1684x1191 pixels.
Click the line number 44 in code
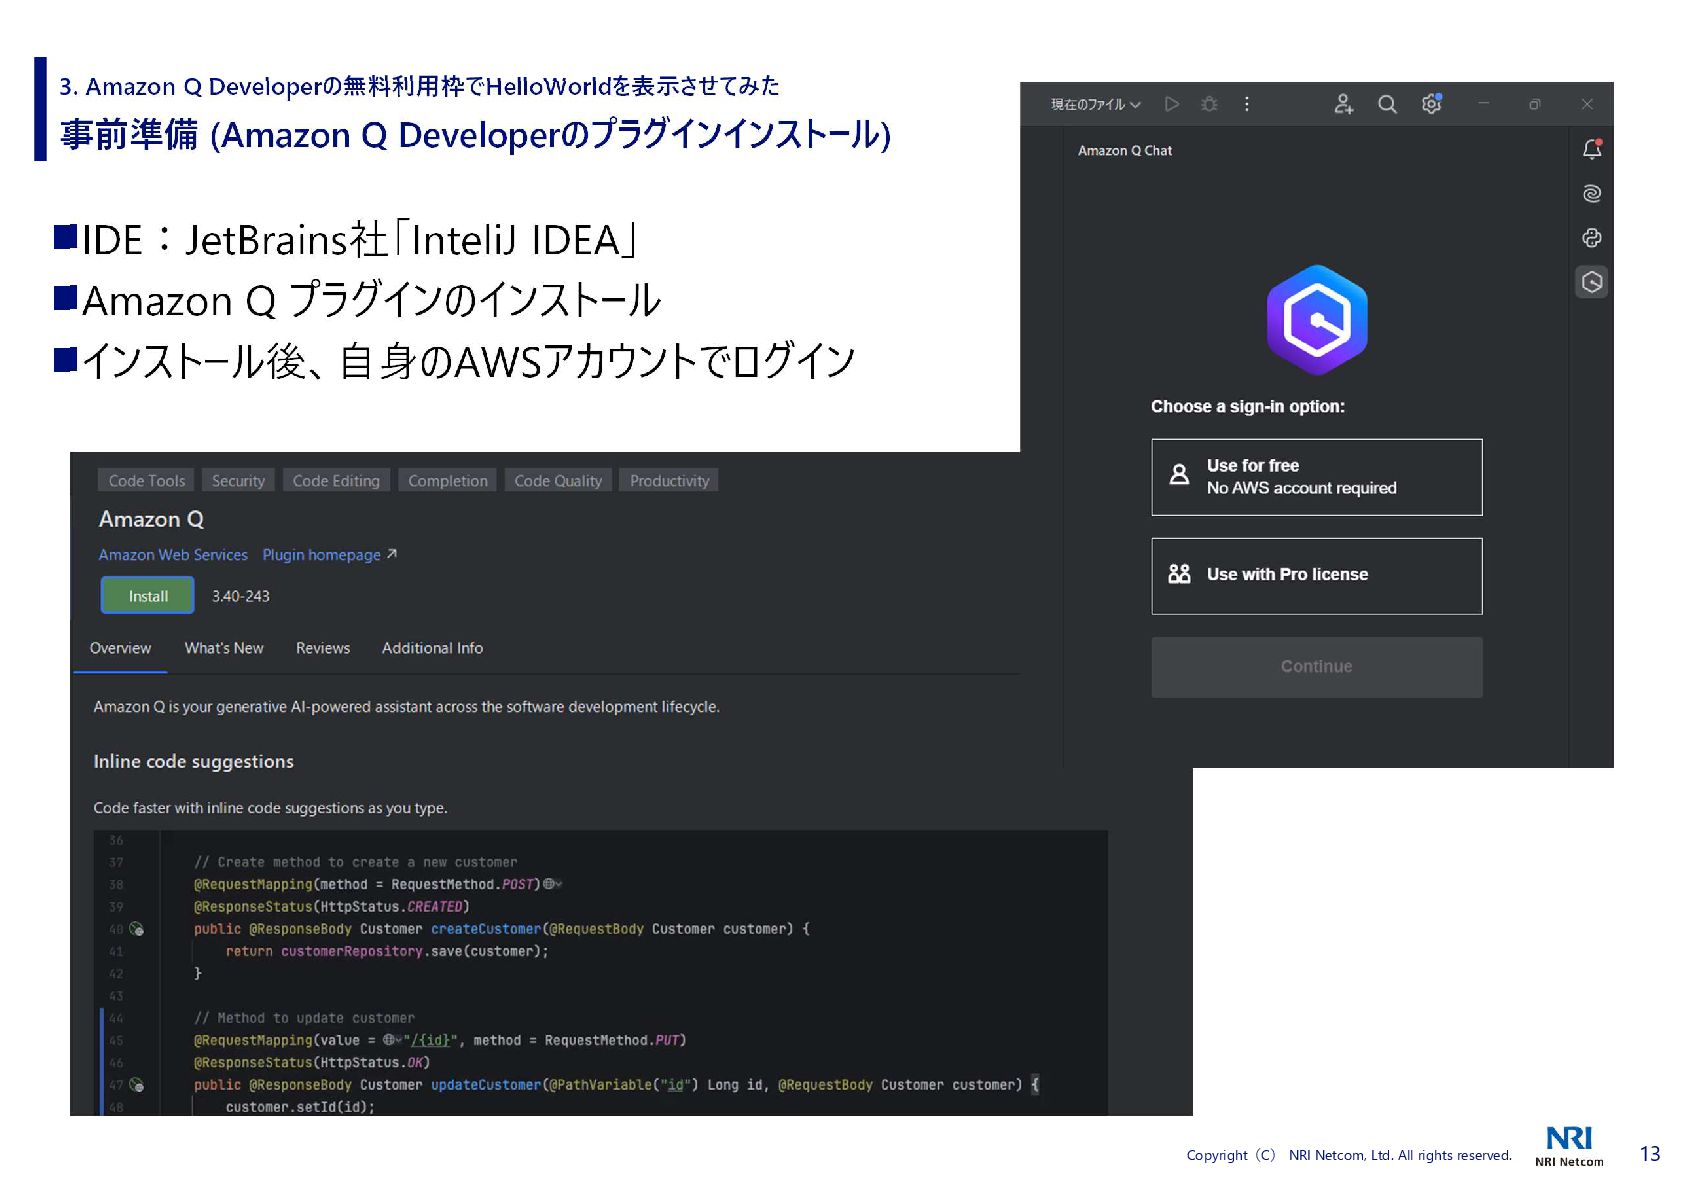point(116,1018)
